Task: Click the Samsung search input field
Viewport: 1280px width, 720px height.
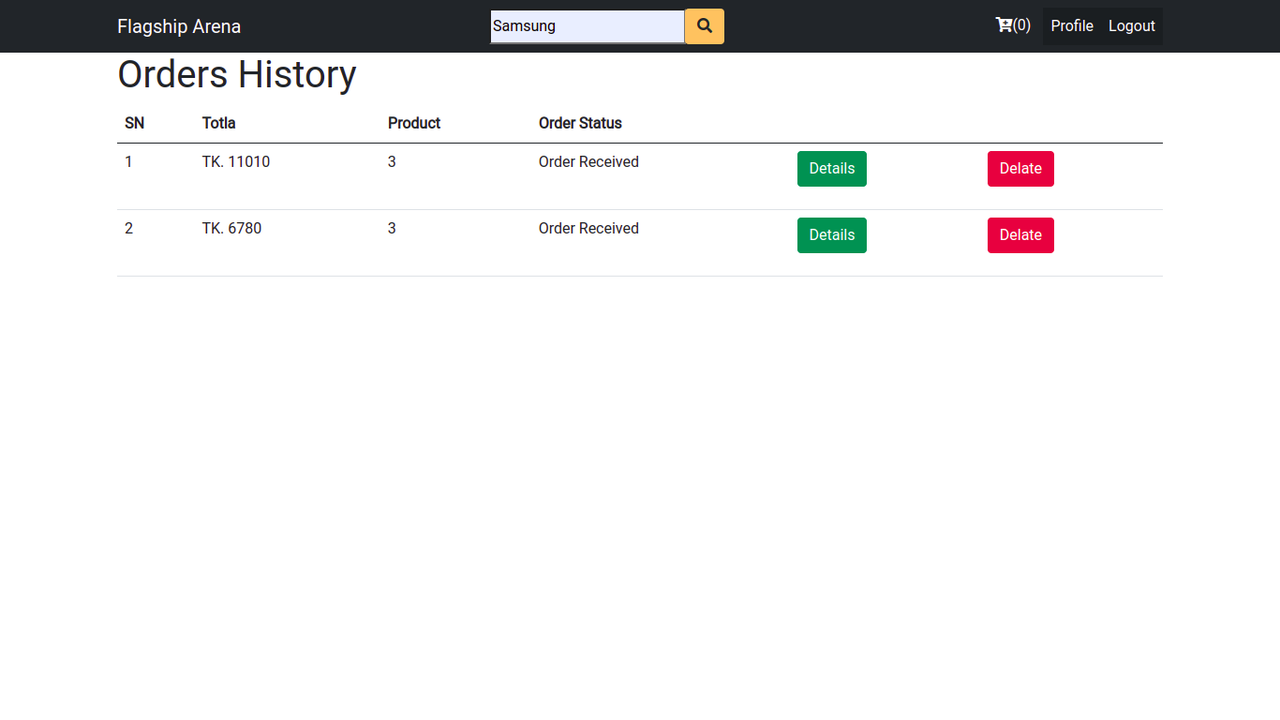Action: (x=587, y=26)
